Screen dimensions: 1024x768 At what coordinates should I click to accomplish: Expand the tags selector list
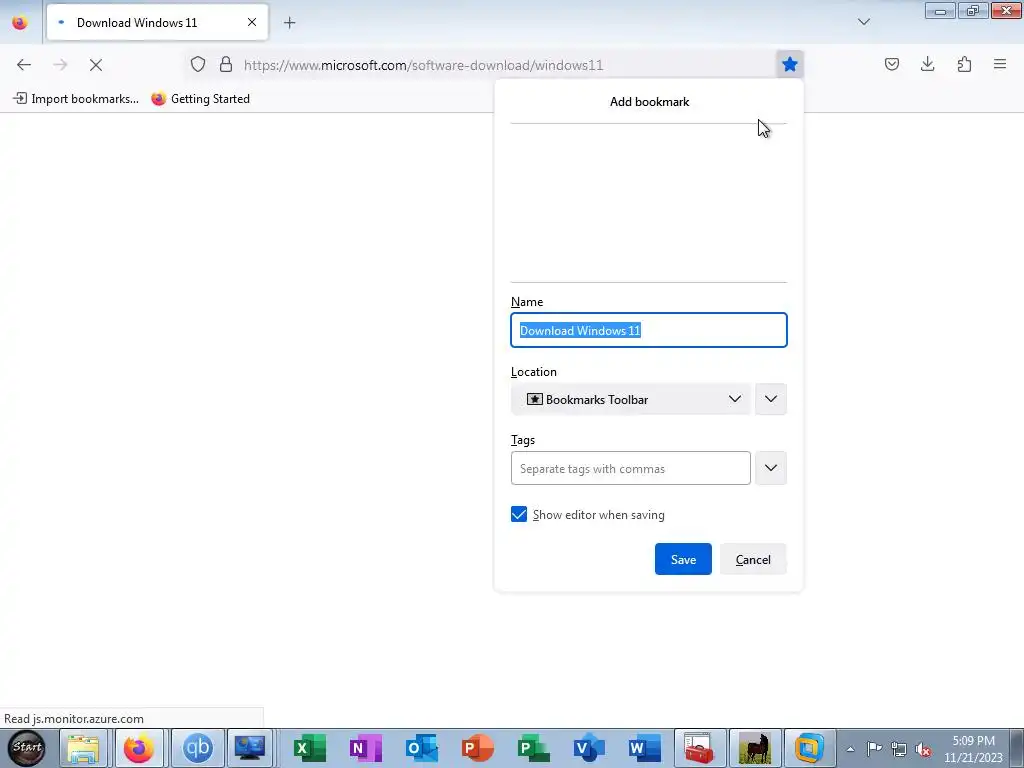pyautogui.click(x=771, y=468)
